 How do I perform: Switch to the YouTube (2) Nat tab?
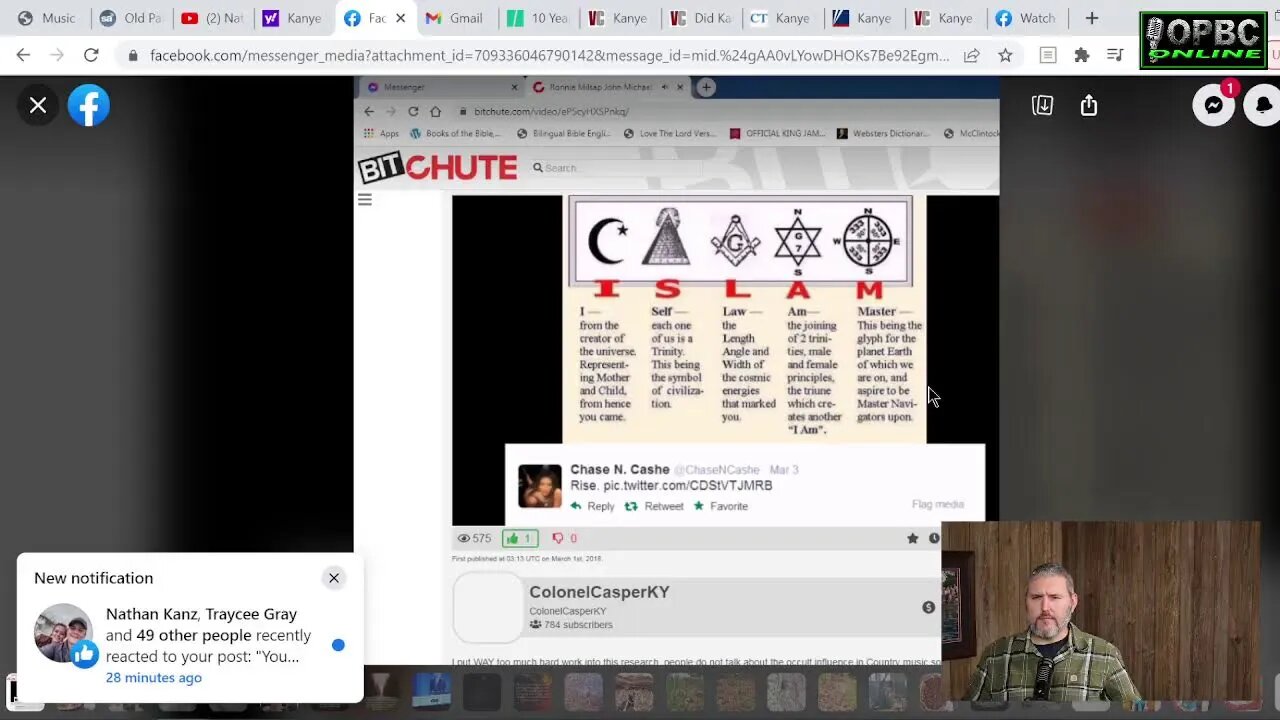[212, 18]
